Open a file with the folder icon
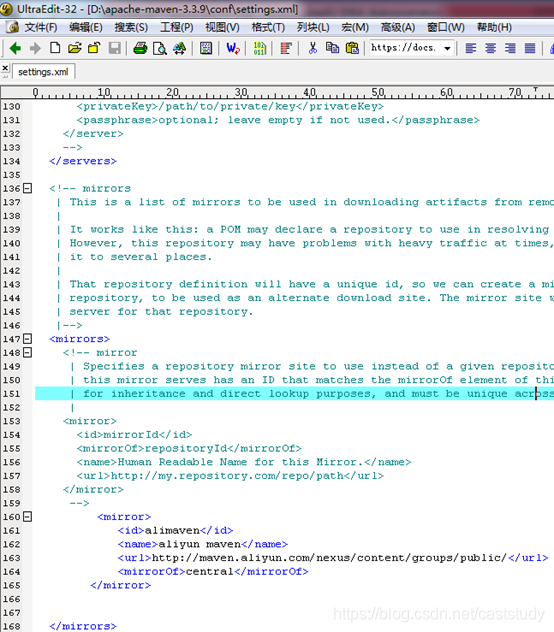Image resolution: width=554 pixels, height=632 pixels. [75, 48]
